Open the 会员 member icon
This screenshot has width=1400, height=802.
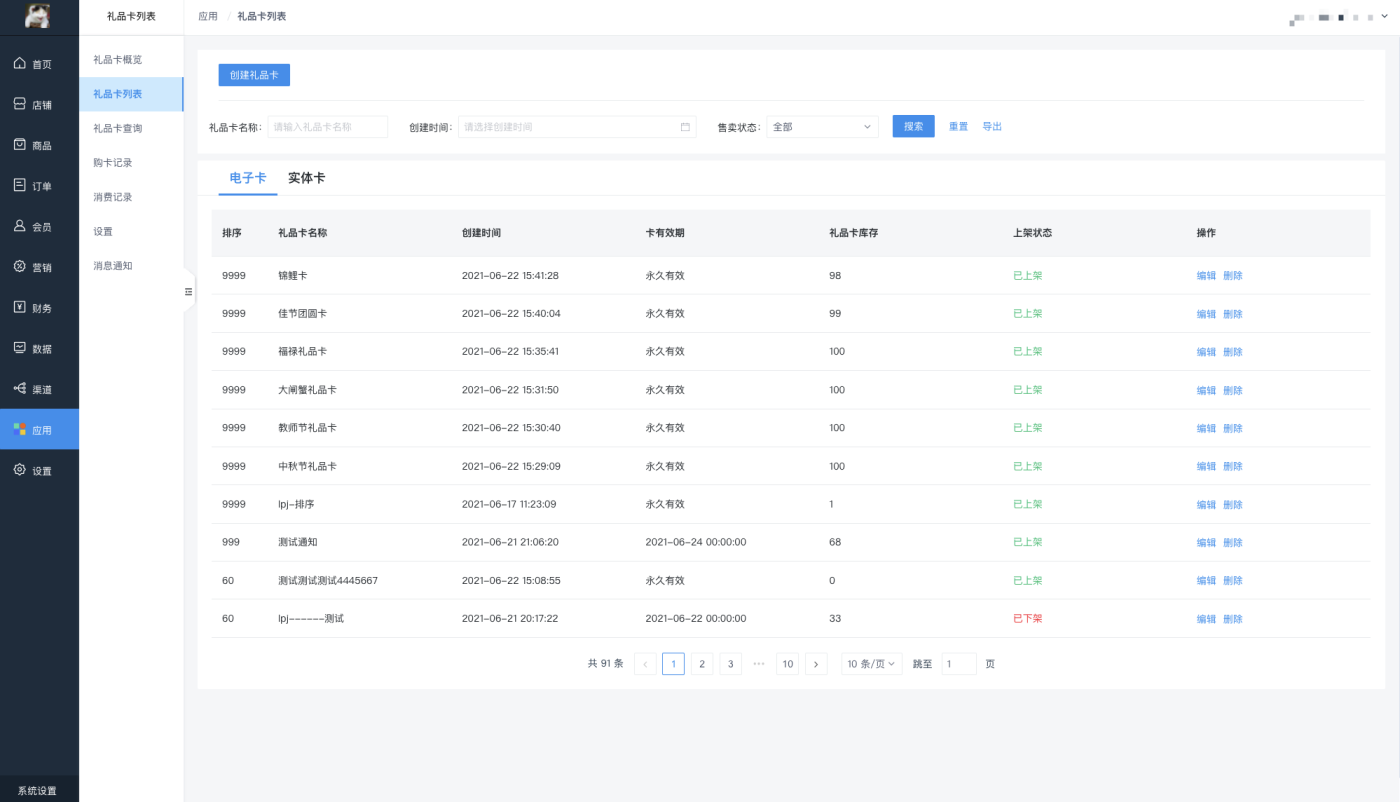pyautogui.click(x=20, y=226)
